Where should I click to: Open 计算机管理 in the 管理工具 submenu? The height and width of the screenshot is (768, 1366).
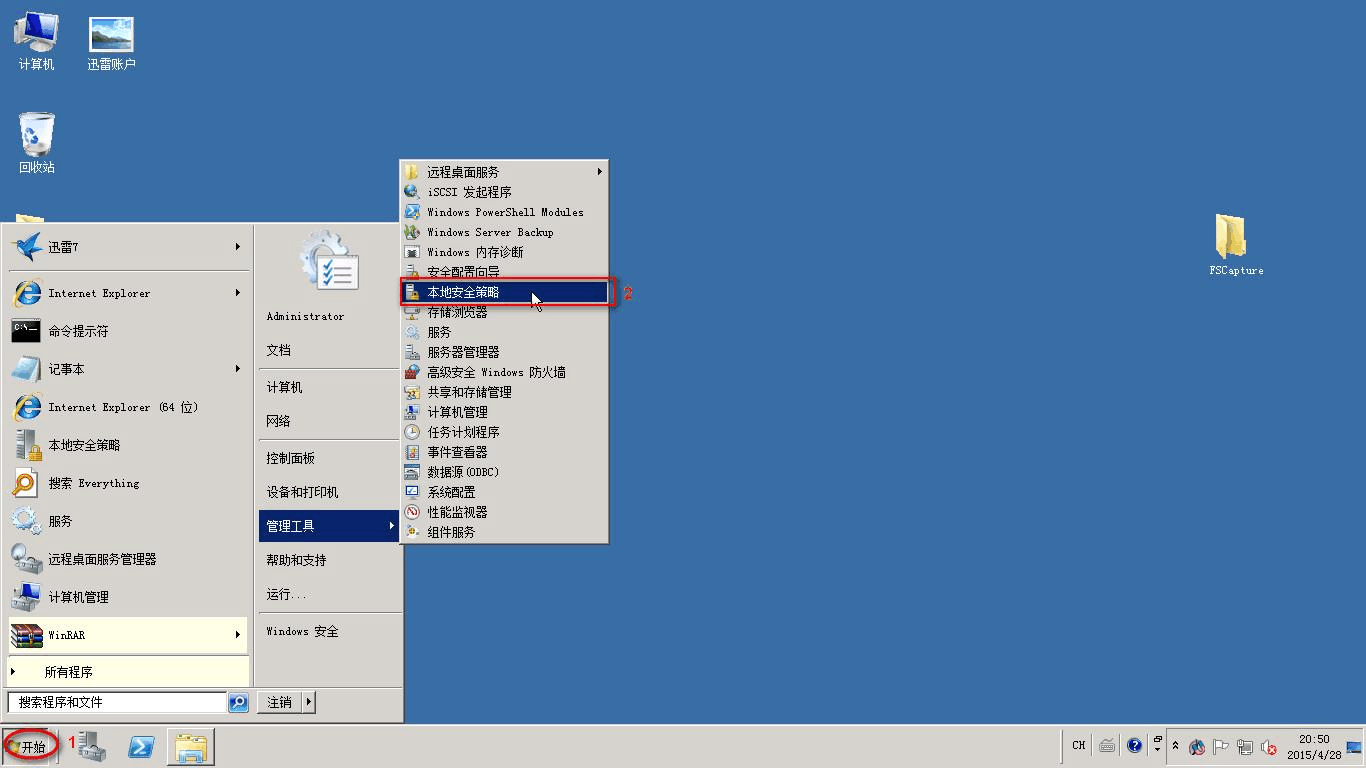pyautogui.click(x=504, y=412)
